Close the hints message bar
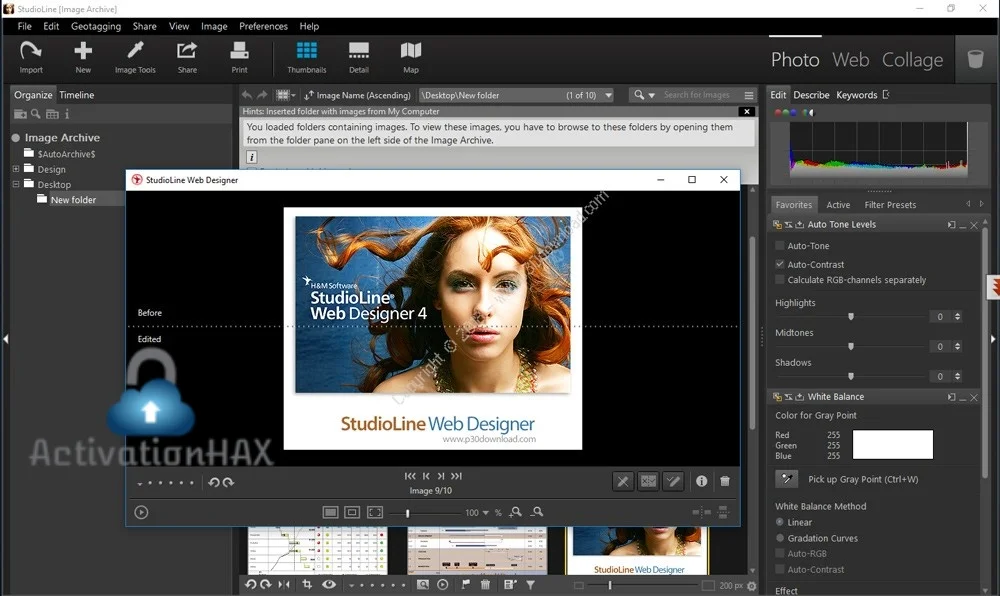Screen dimensions: 1000x596 (747, 112)
